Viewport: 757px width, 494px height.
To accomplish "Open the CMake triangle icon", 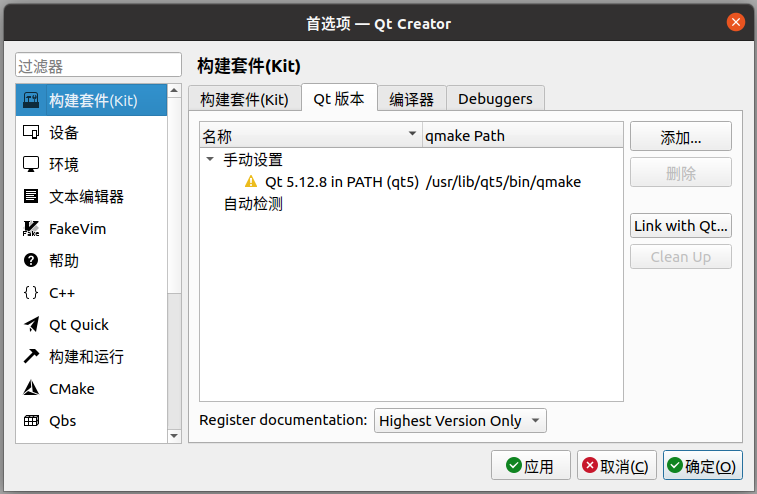I will tap(31, 388).
